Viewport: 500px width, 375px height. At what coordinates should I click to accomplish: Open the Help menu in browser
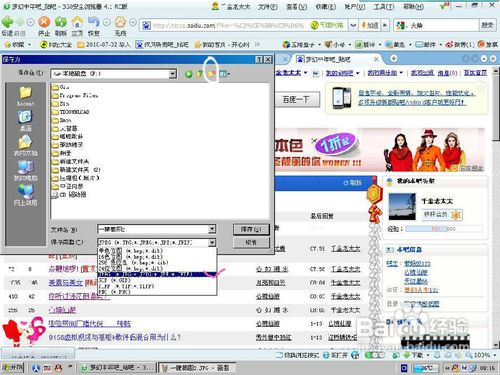[414, 6]
